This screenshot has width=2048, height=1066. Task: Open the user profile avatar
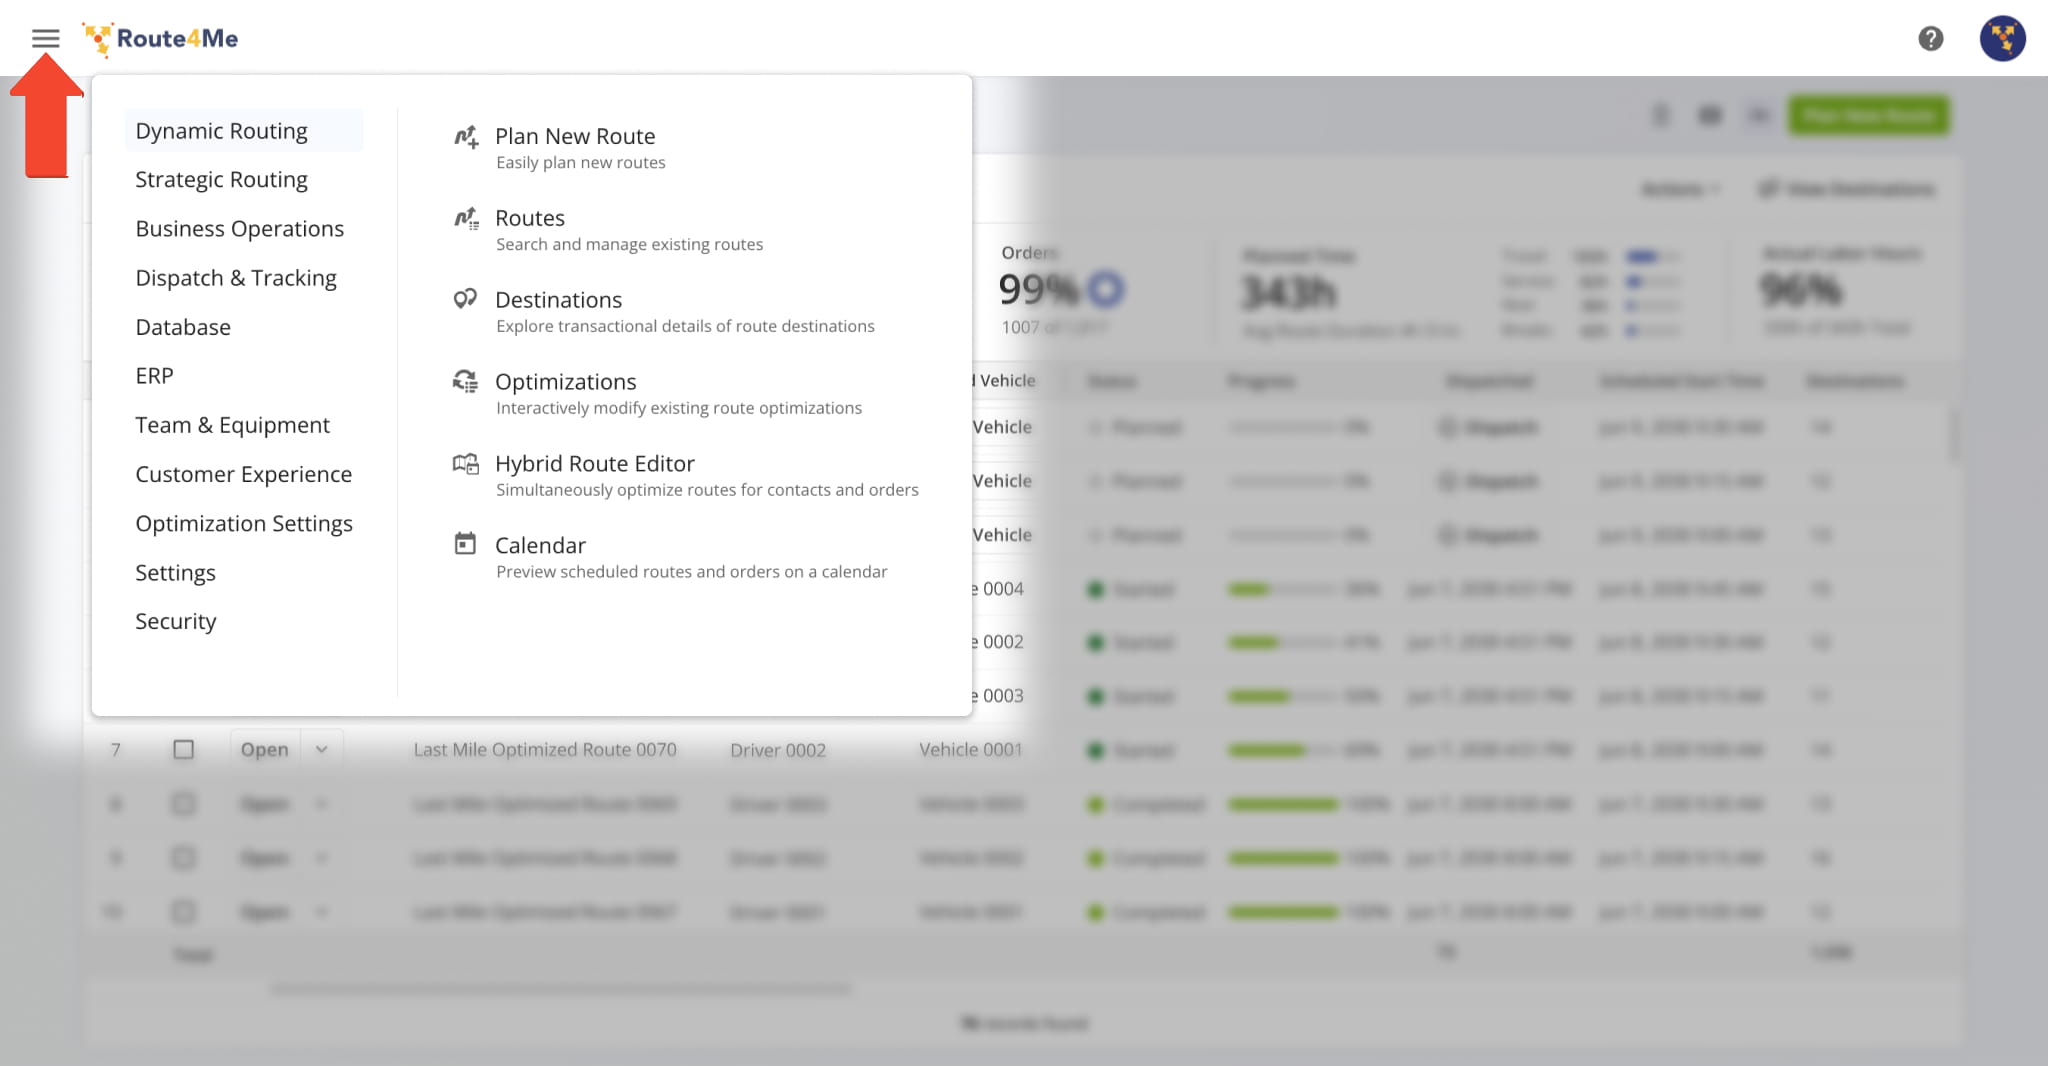pyautogui.click(x=2002, y=39)
